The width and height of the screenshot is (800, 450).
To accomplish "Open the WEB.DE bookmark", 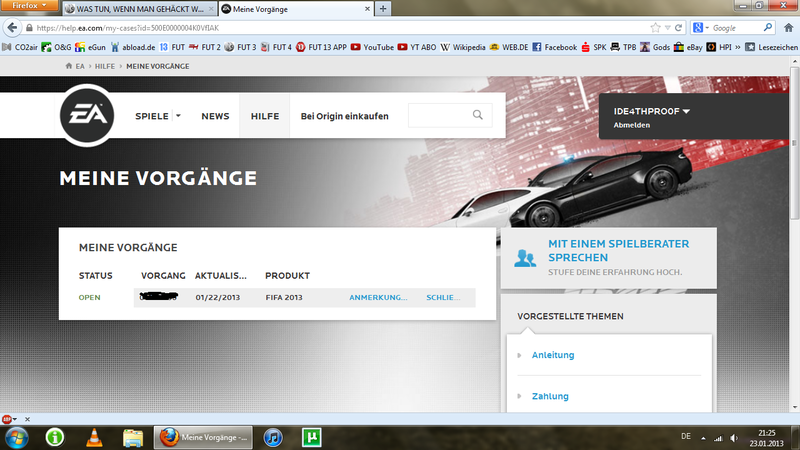I will [509, 47].
